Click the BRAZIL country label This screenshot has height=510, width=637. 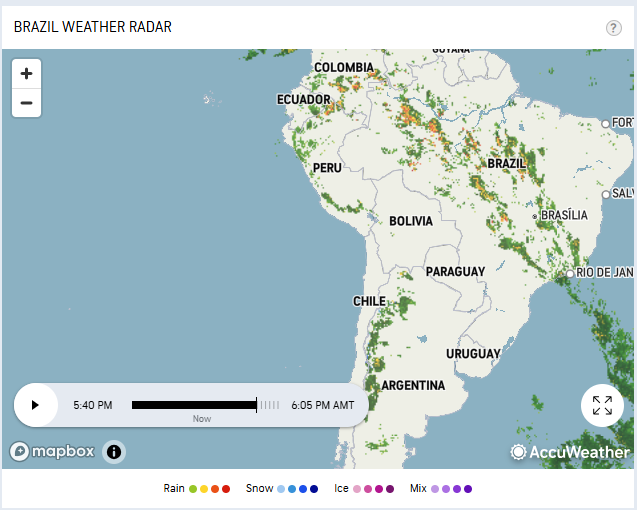pyautogui.click(x=506, y=163)
